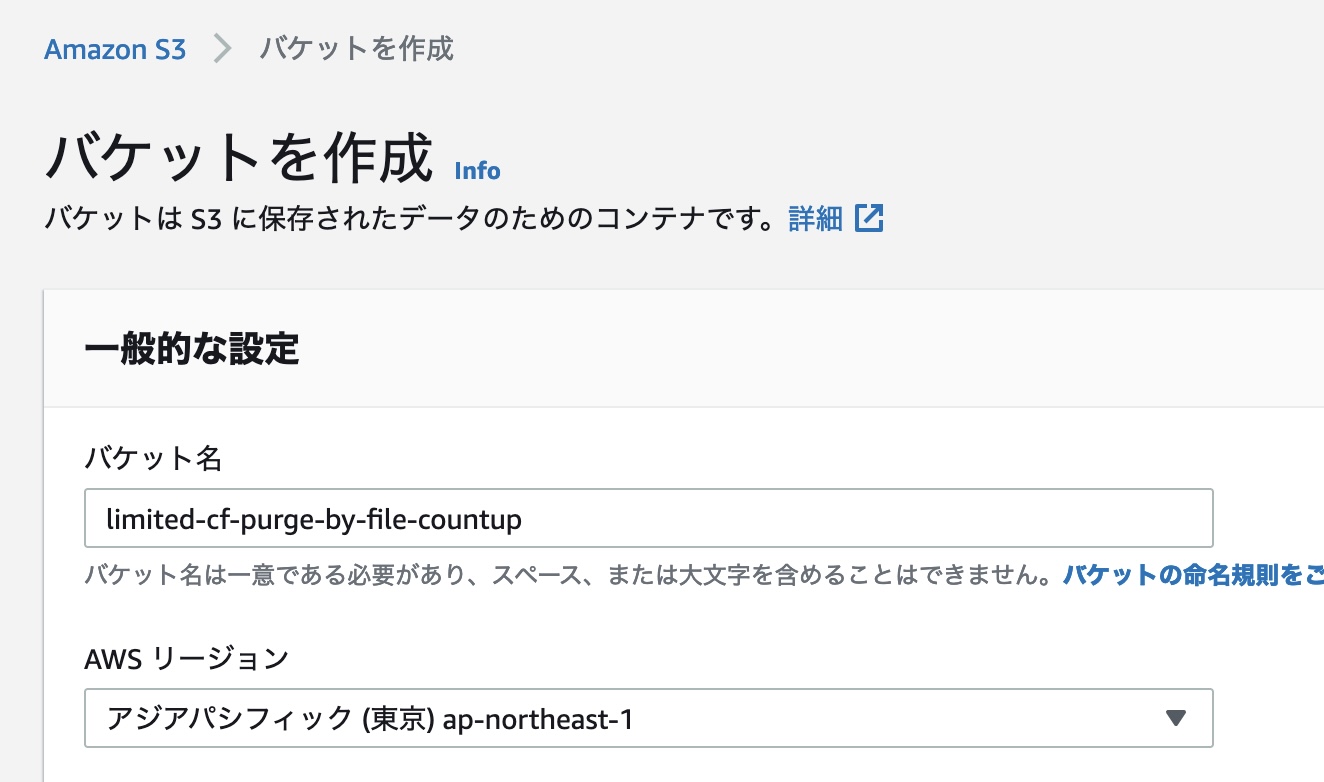Select the バケットを作成 breadcrumb item

tap(356, 48)
